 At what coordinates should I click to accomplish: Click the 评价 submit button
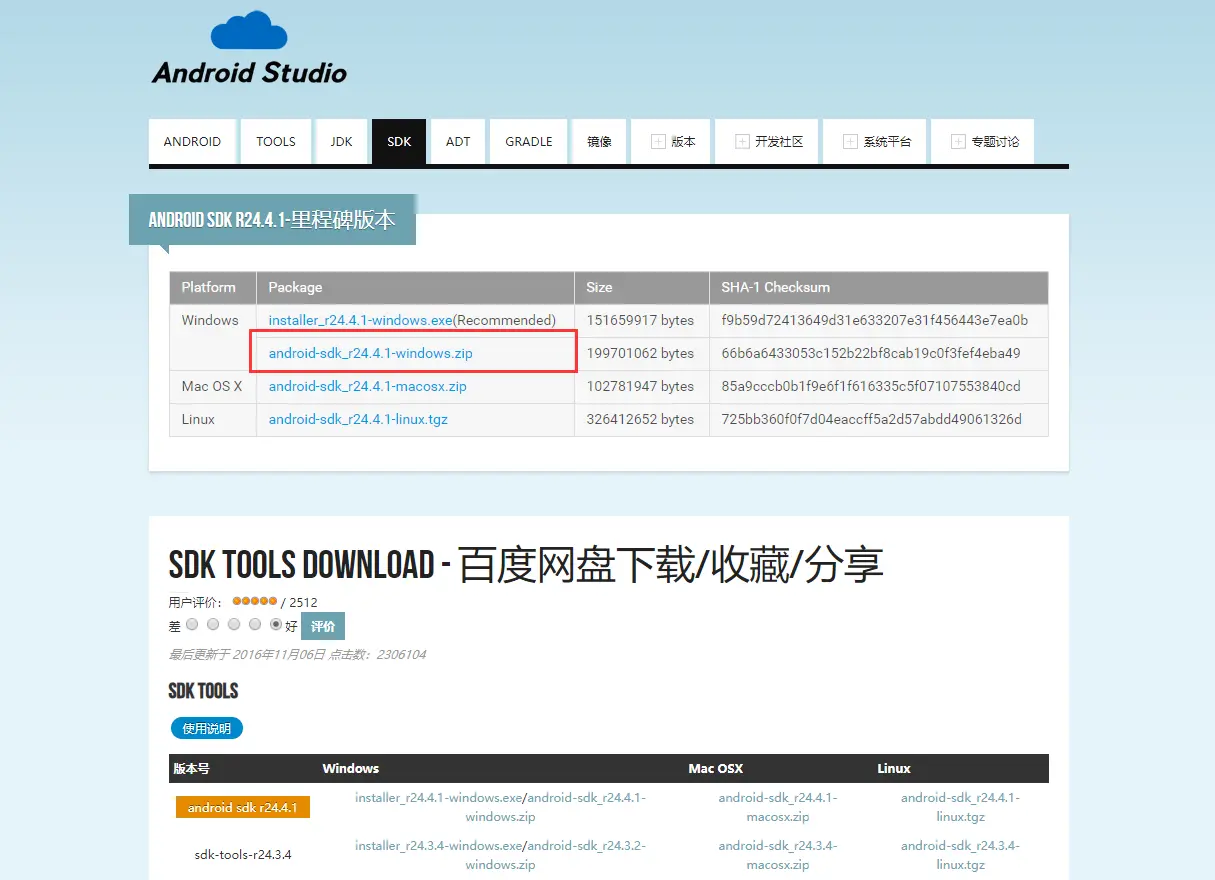point(323,626)
